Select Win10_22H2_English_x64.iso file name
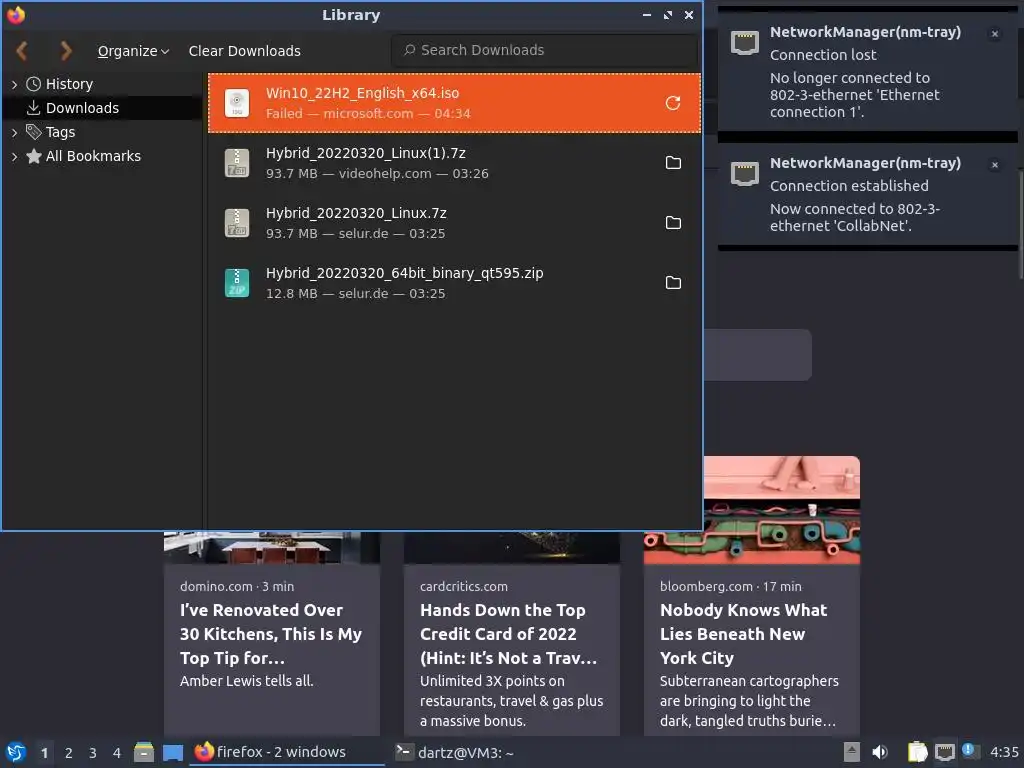The image size is (1024, 768). [362, 93]
